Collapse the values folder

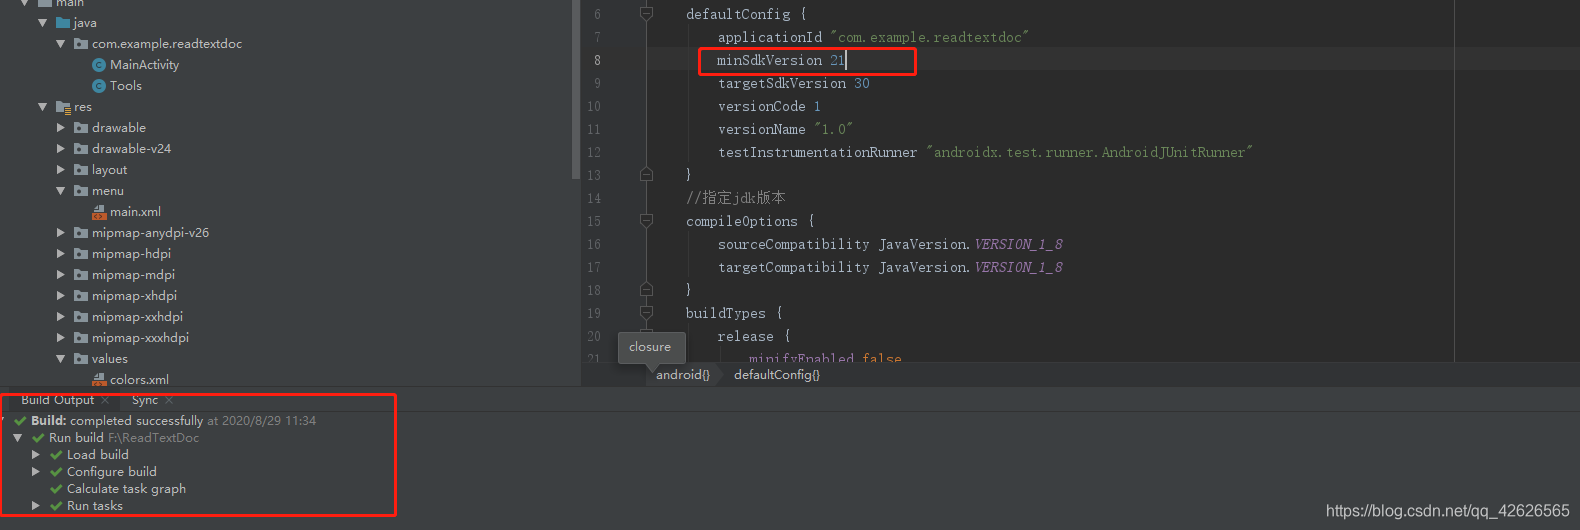60,359
